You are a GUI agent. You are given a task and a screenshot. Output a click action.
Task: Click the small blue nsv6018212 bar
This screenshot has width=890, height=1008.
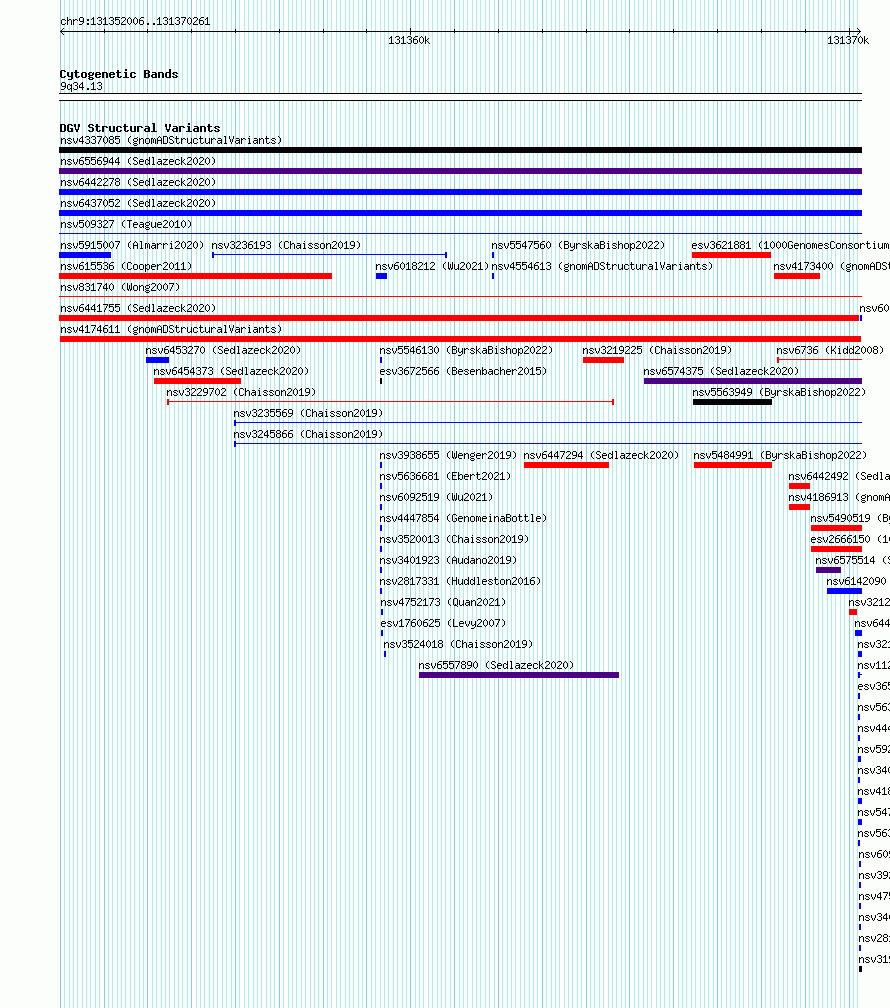click(381, 276)
